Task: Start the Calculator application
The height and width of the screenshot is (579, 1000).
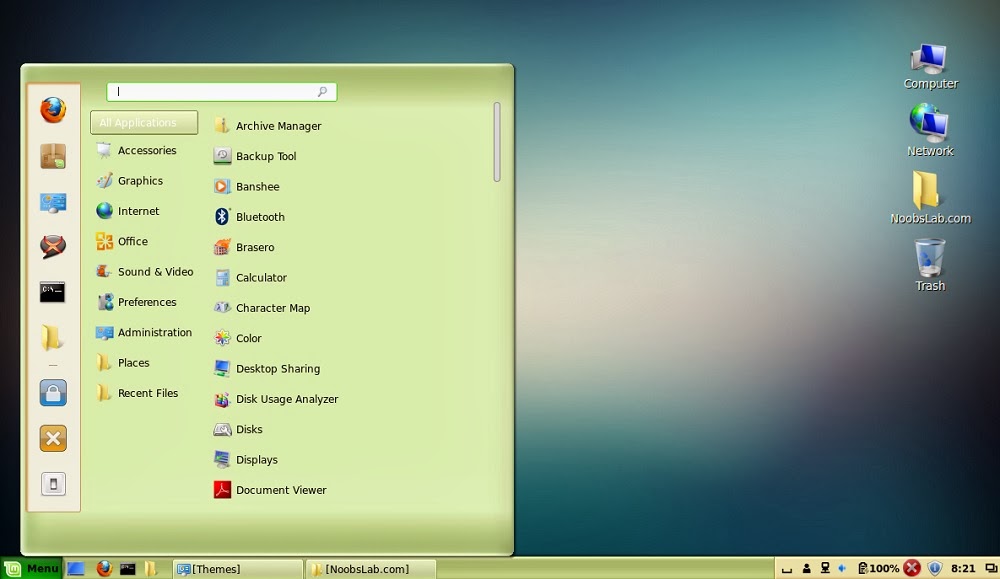Action: click(x=261, y=277)
